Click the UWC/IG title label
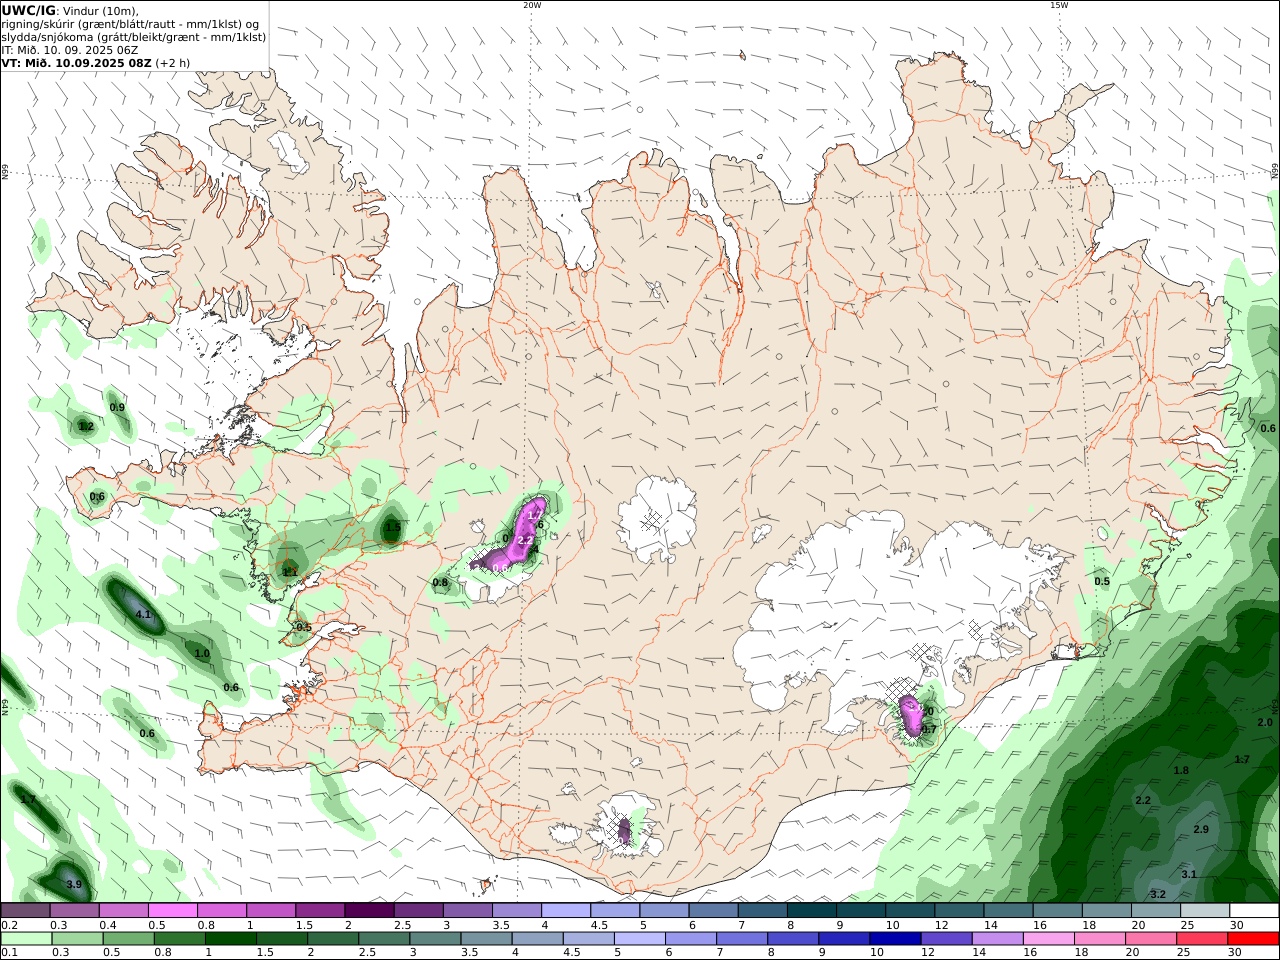The width and height of the screenshot is (1280, 960). tap(28, 10)
